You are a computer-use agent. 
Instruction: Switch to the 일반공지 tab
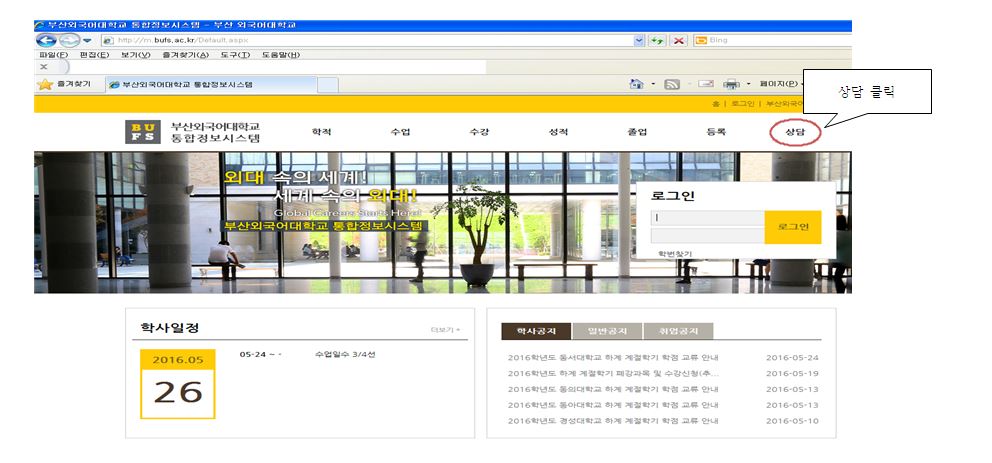[606, 331]
